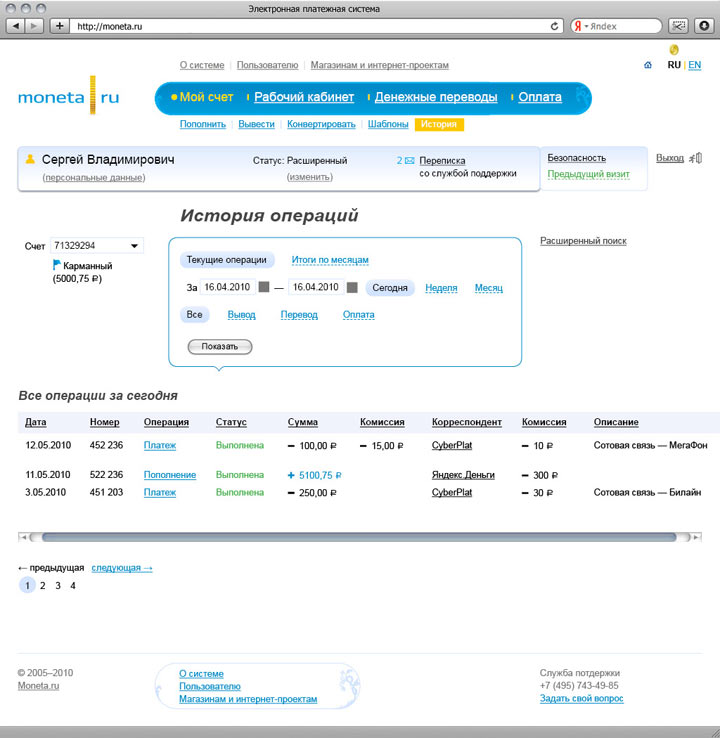
Task: Open the Расширенный поиск link
Action: 583,241
